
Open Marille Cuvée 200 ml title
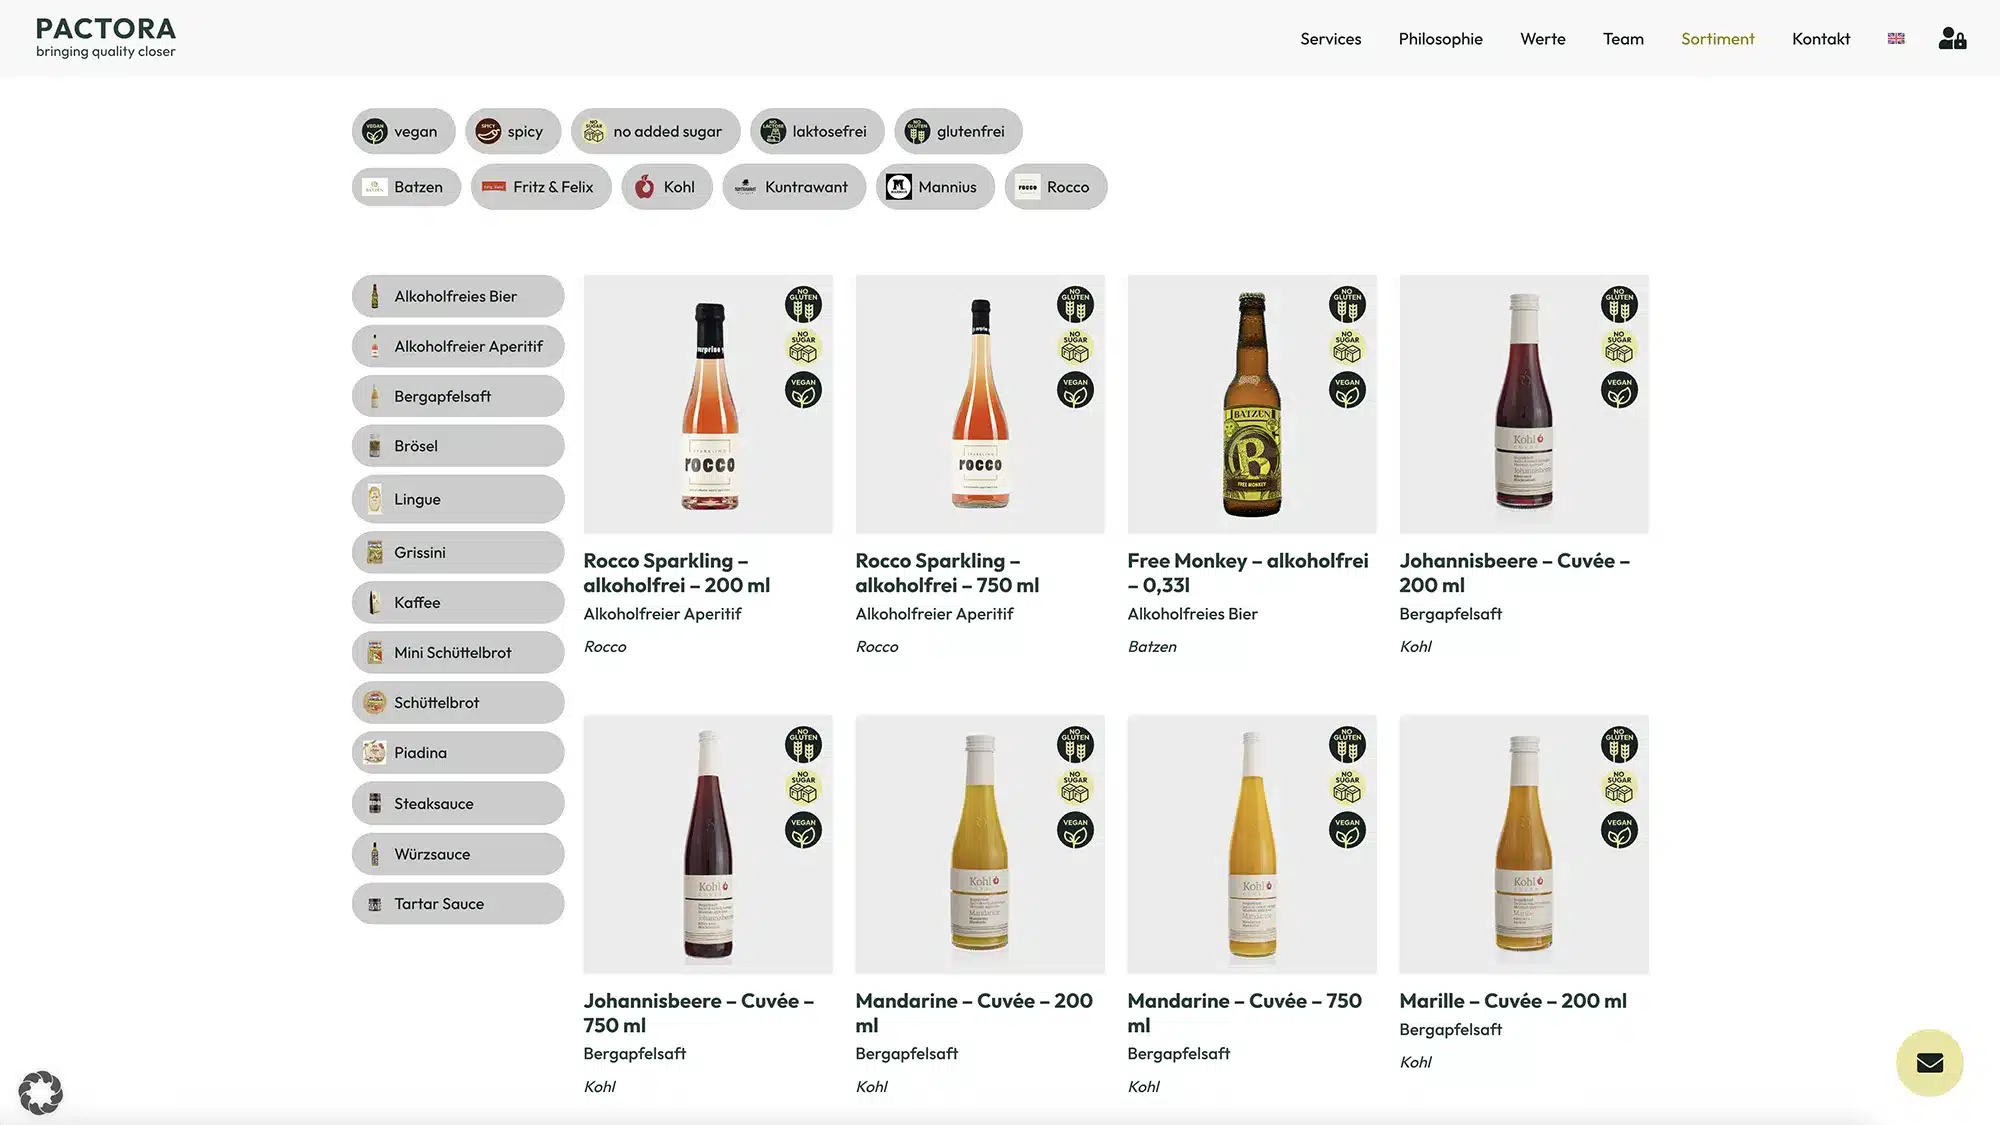(1513, 1001)
